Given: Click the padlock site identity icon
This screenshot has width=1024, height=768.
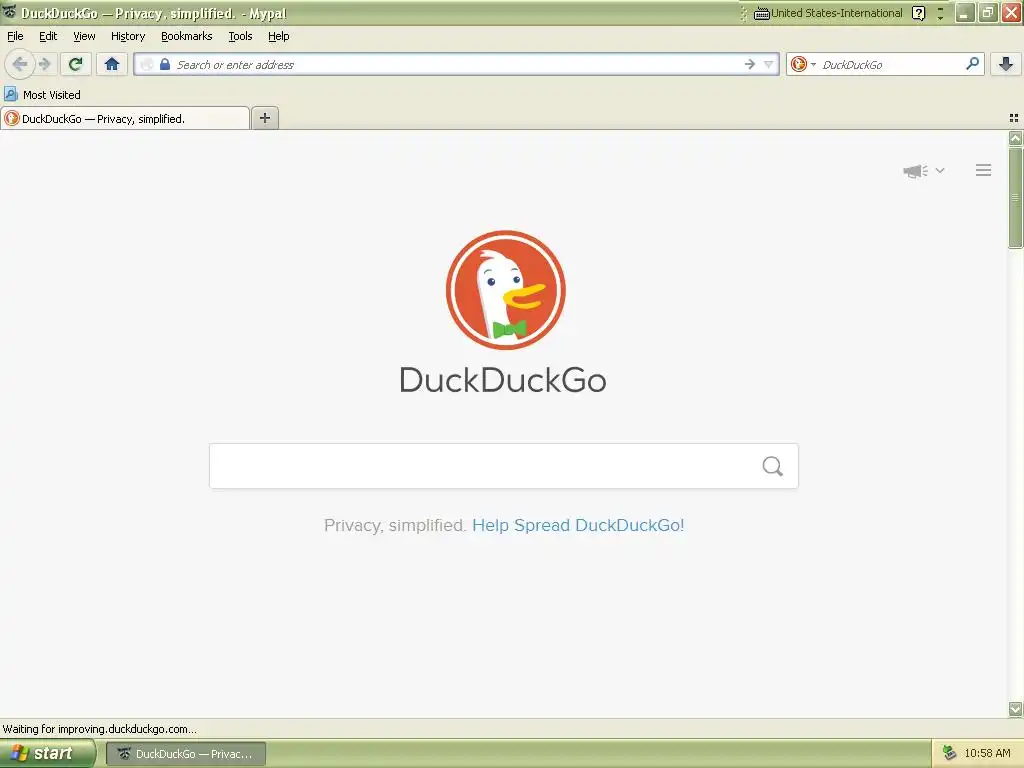Looking at the screenshot, I should pos(165,64).
